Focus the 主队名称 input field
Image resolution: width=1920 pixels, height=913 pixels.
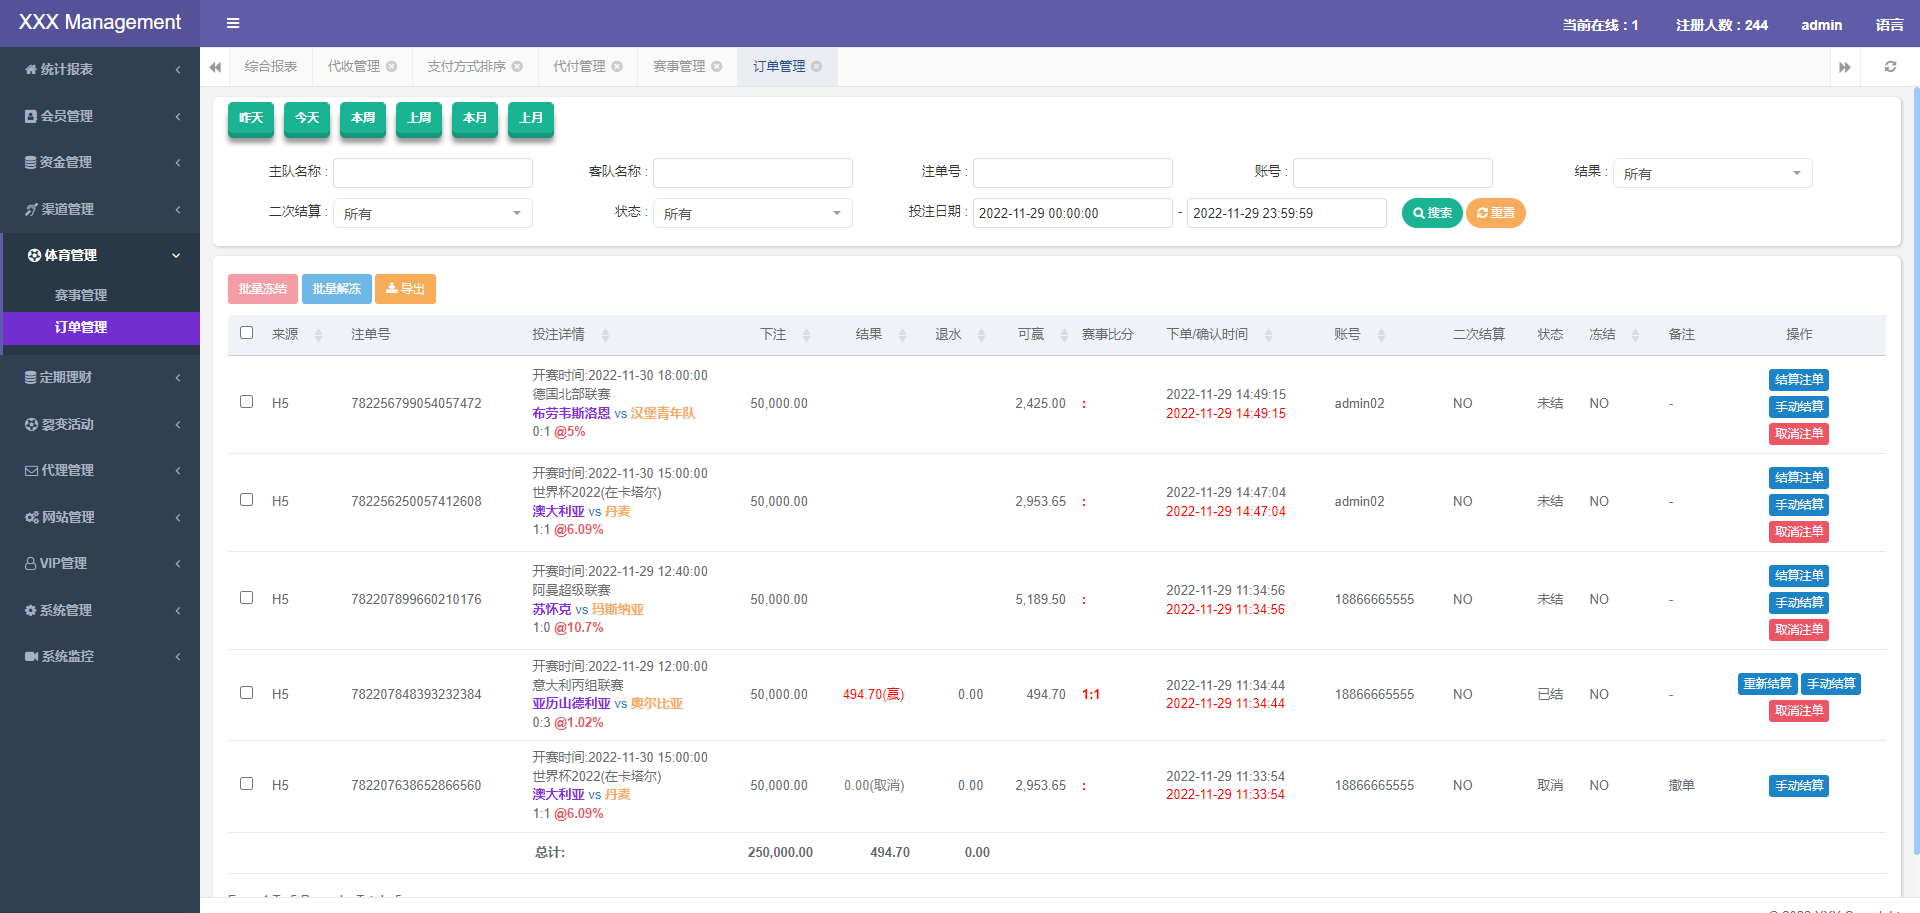pyautogui.click(x=432, y=173)
